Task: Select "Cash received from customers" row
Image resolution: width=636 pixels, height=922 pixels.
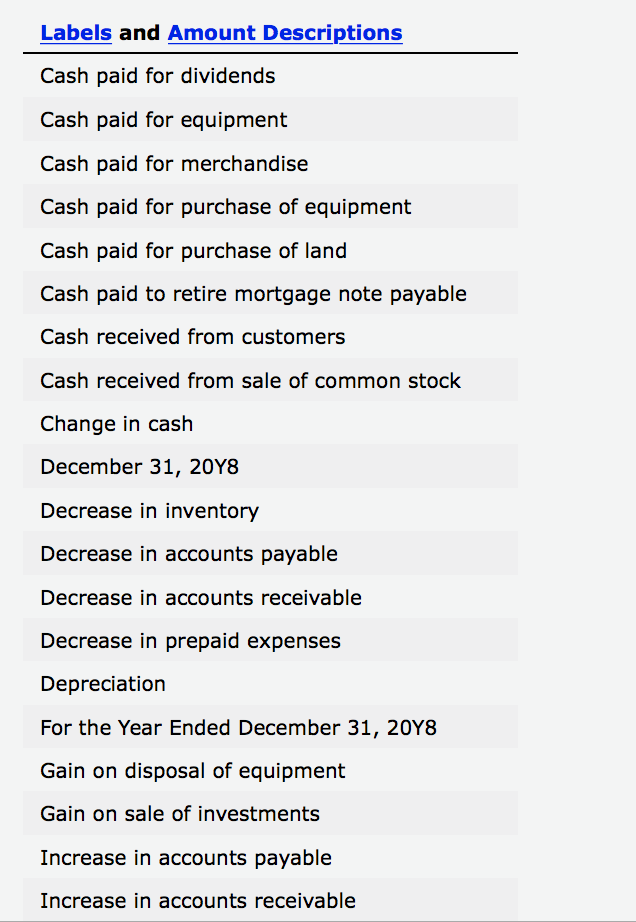Action: point(193,337)
